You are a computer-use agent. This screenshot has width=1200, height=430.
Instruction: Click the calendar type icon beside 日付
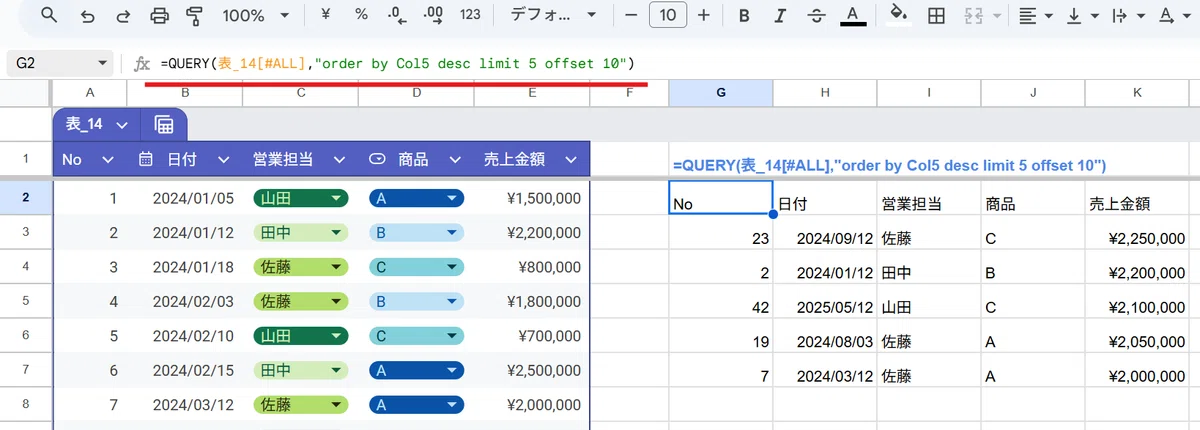145,159
